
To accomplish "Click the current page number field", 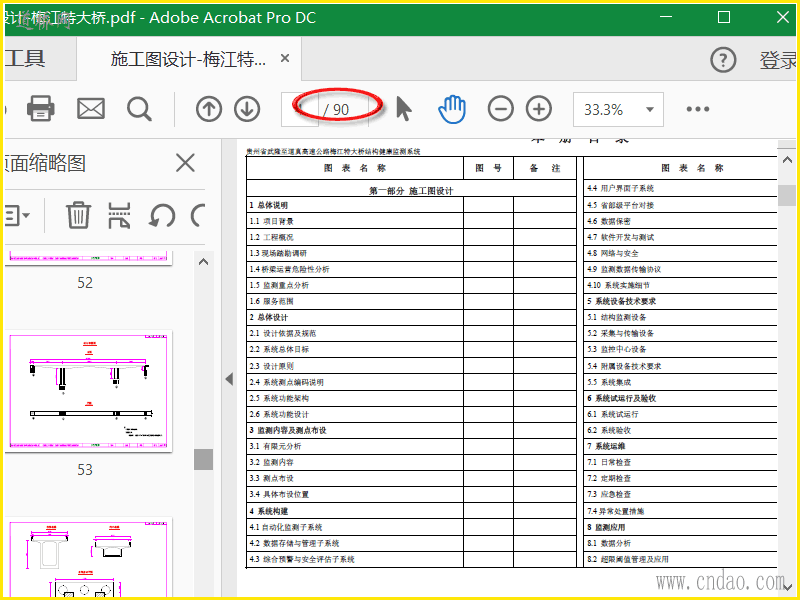I will (300, 109).
